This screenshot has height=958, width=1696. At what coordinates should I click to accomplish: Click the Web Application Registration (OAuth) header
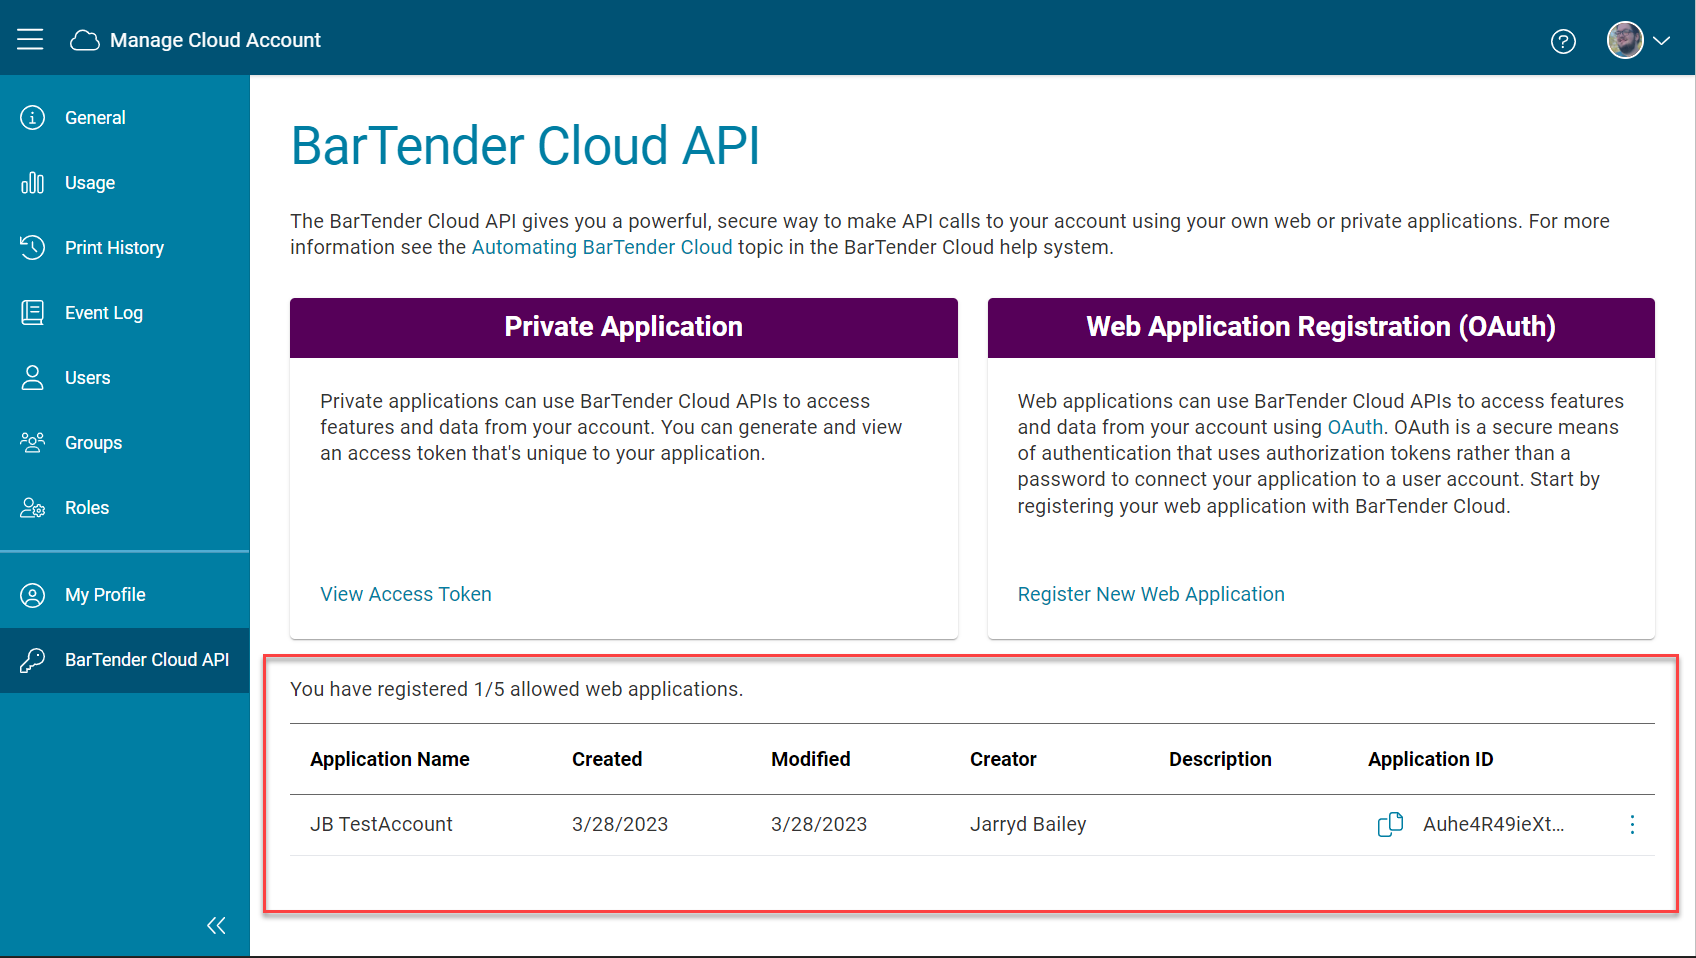1321,327
